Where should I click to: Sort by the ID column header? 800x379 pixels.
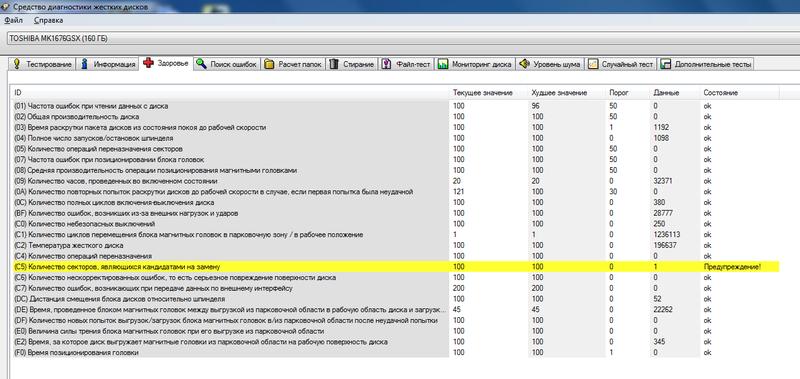(230, 93)
